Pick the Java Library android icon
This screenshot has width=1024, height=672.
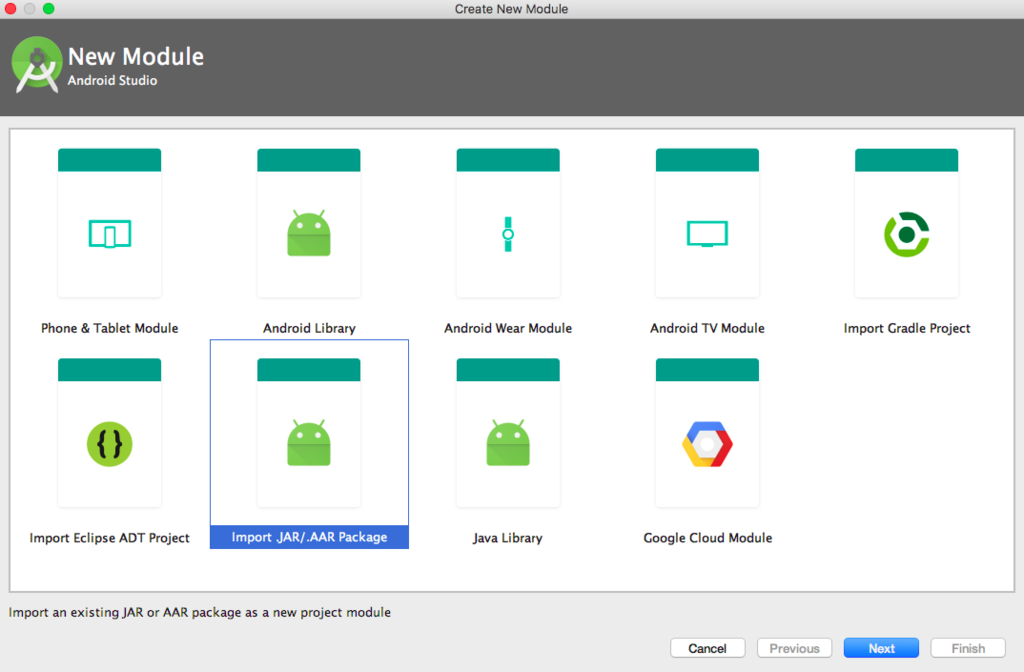tap(508, 443)
